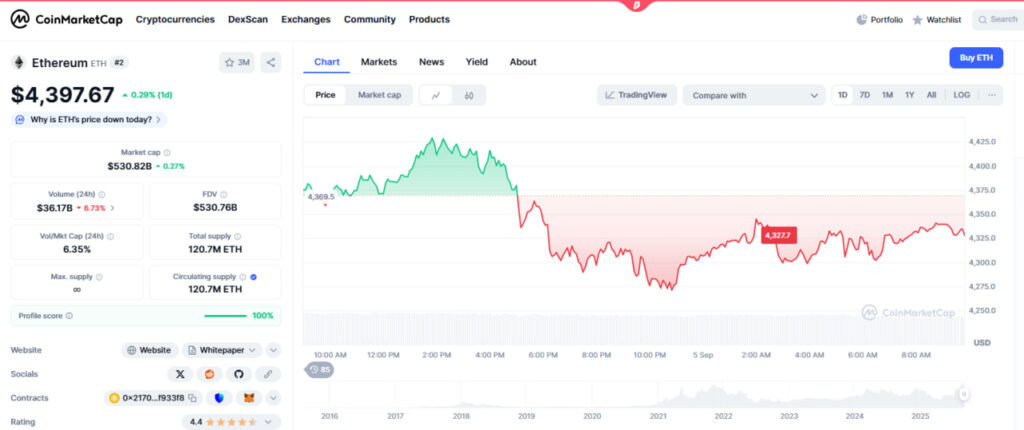Switch to the About tab
Screen dimensions: 1024x430
coord(523,62)
